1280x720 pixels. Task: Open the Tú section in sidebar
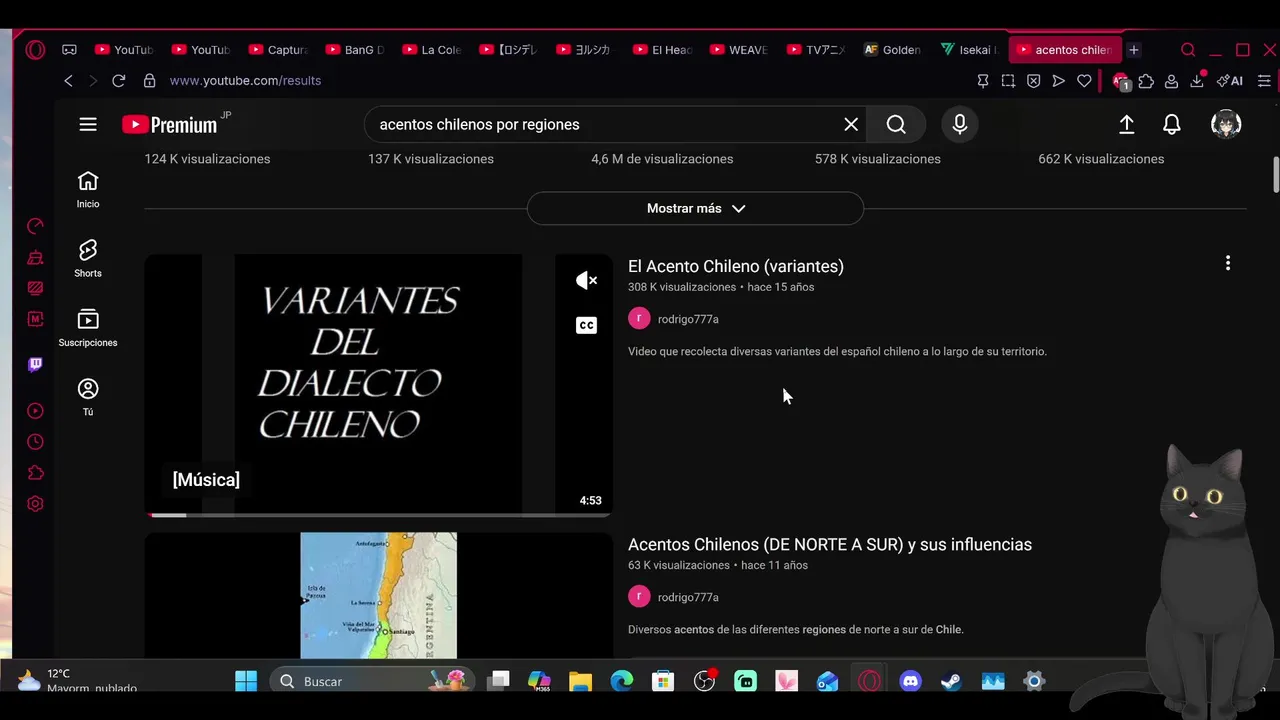[x=88, y=397]
